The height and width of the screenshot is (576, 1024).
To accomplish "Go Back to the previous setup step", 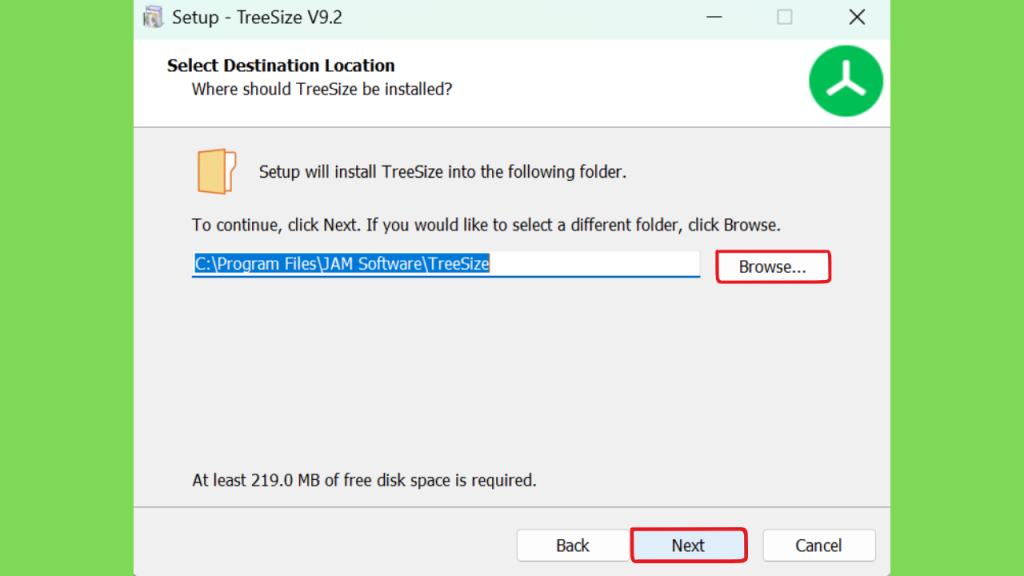I will [573, 545].
